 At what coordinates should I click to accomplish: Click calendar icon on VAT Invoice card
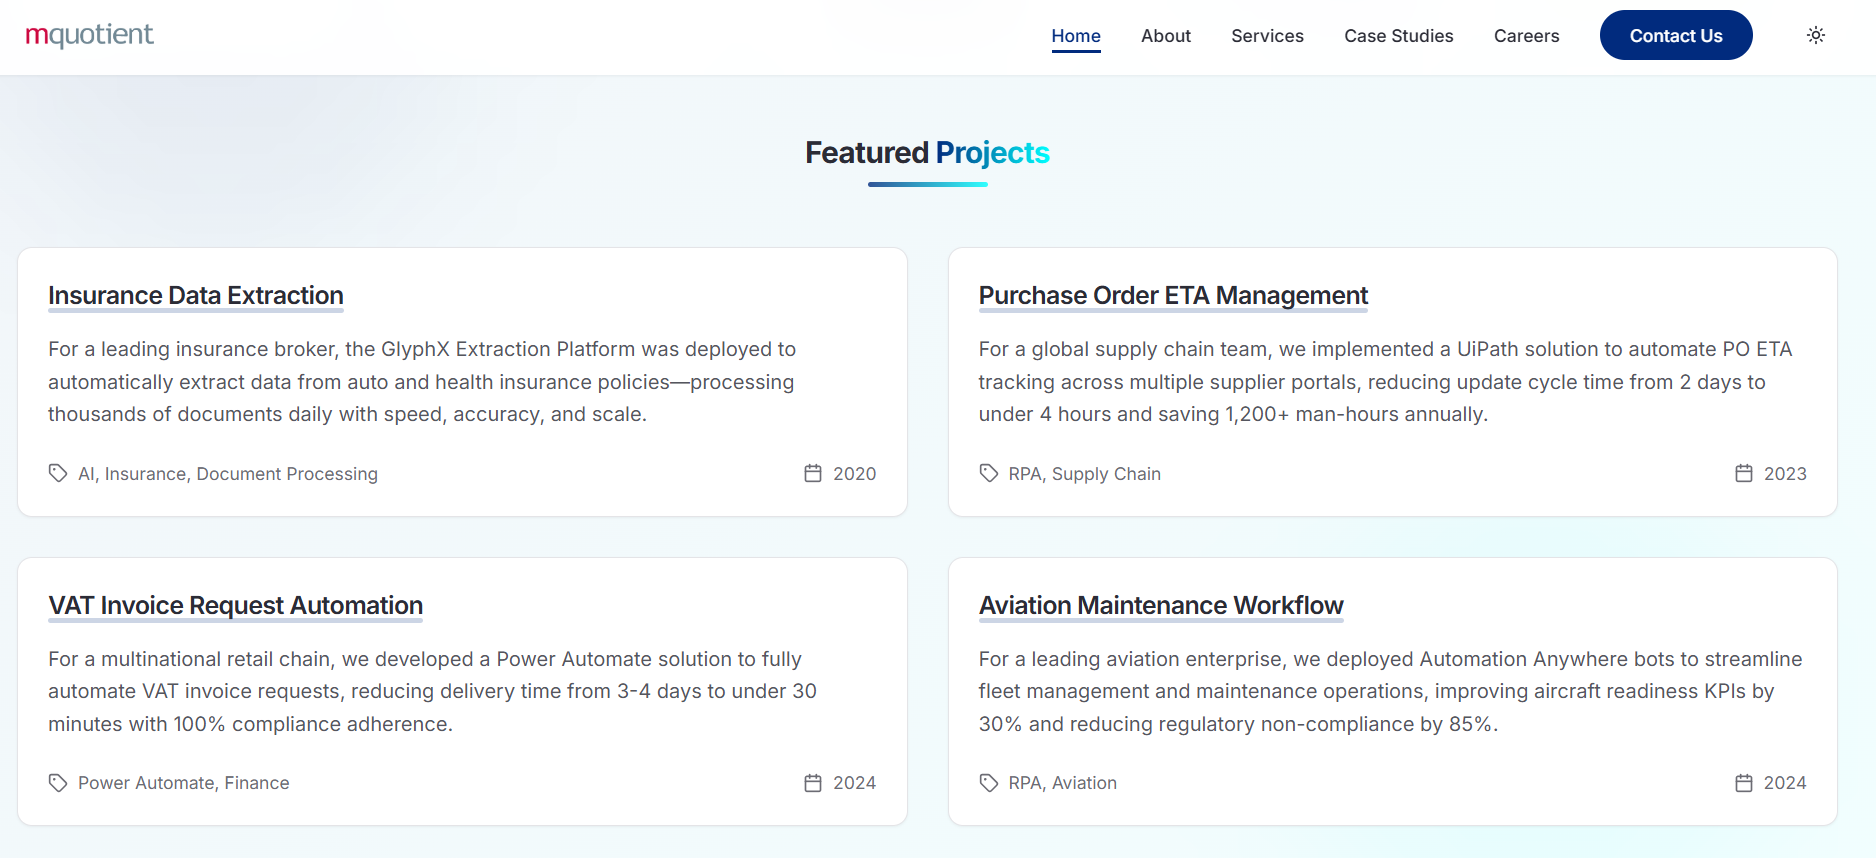click(x=813, y=783)
